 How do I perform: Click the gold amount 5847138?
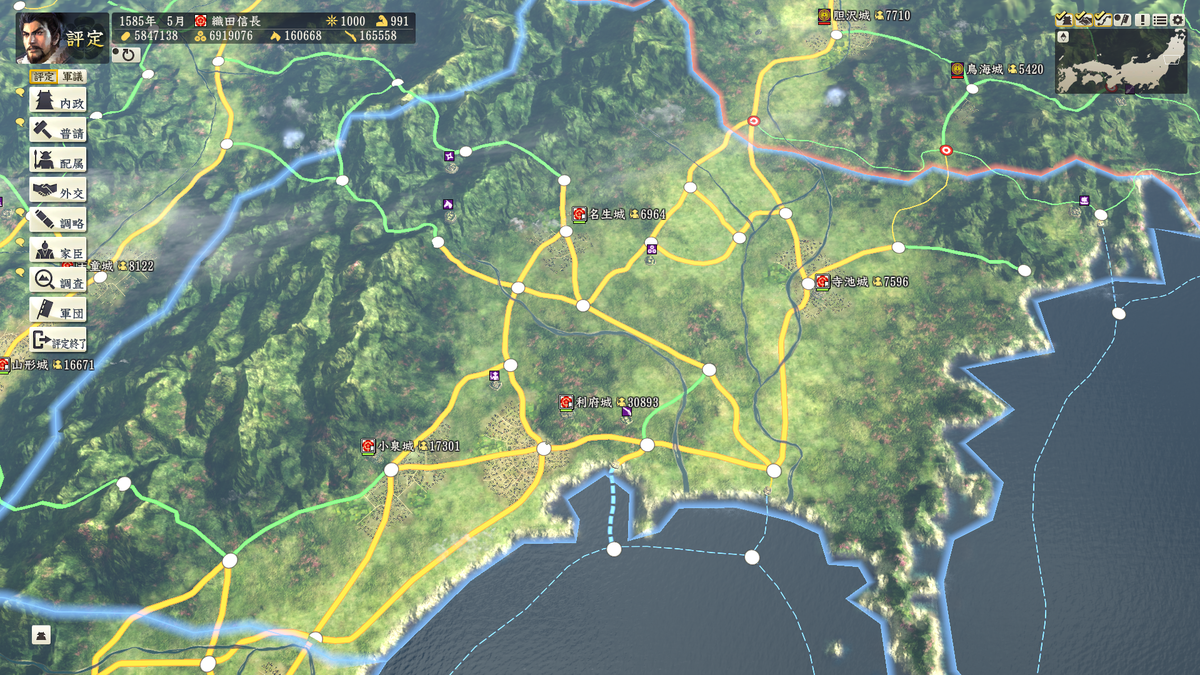pyautogui.click(x=156, y=35)
